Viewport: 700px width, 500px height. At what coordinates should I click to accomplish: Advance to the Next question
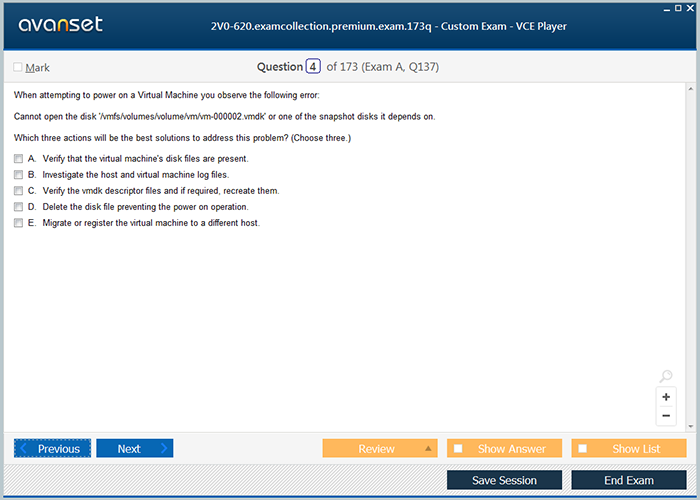pyautogui.click(x=134, y=449)
